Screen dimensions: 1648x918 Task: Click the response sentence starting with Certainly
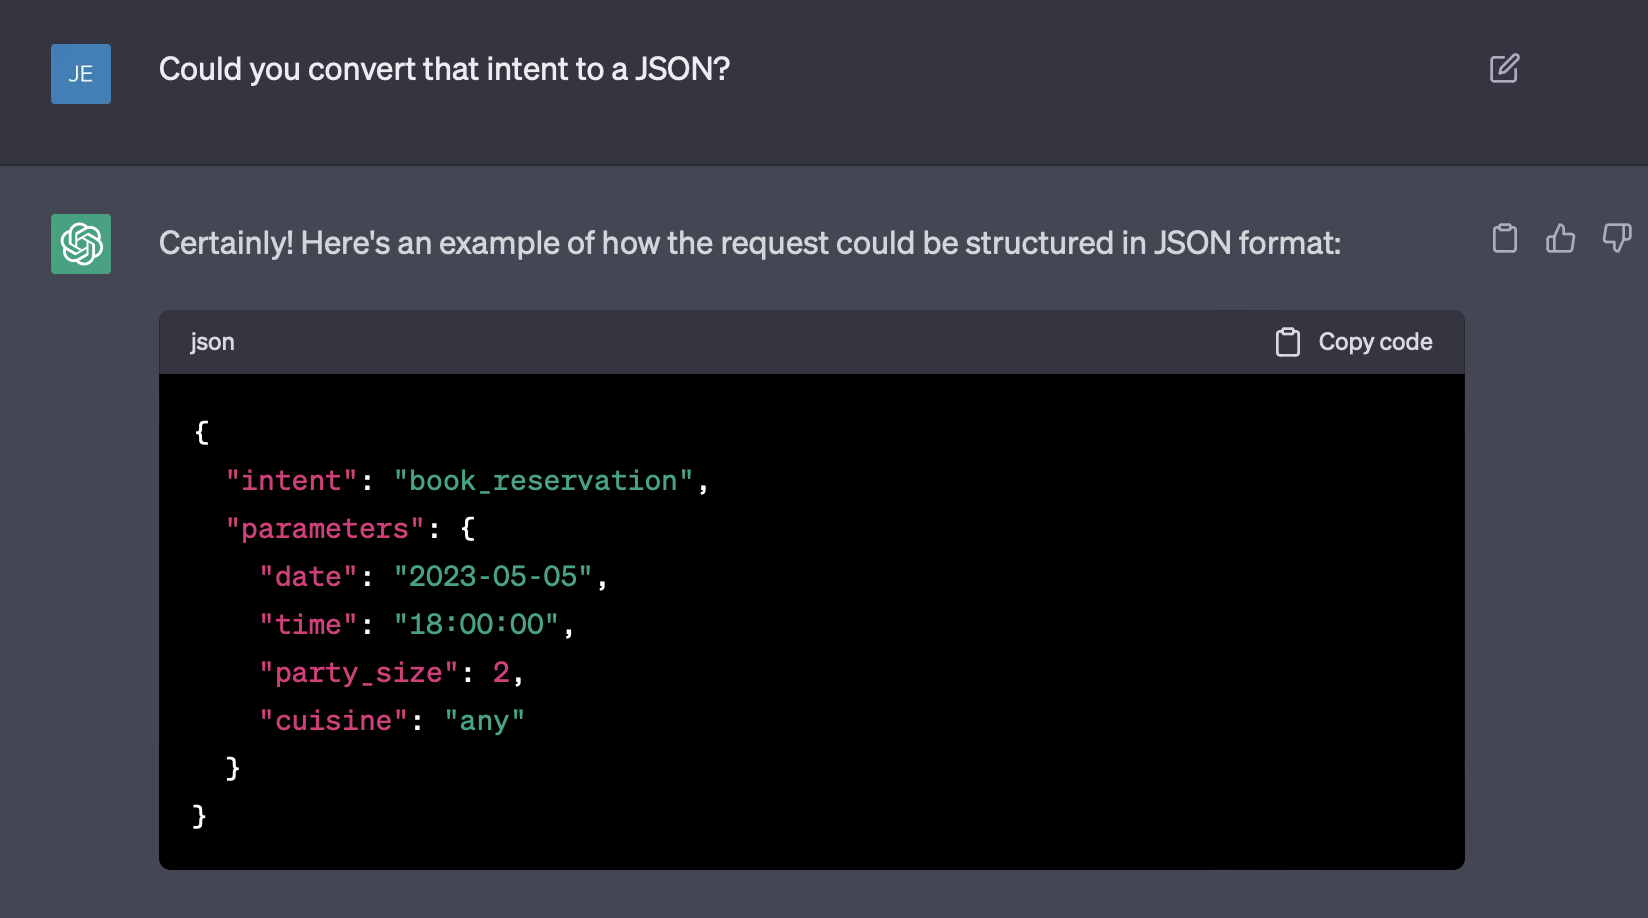tap(749, 243)
